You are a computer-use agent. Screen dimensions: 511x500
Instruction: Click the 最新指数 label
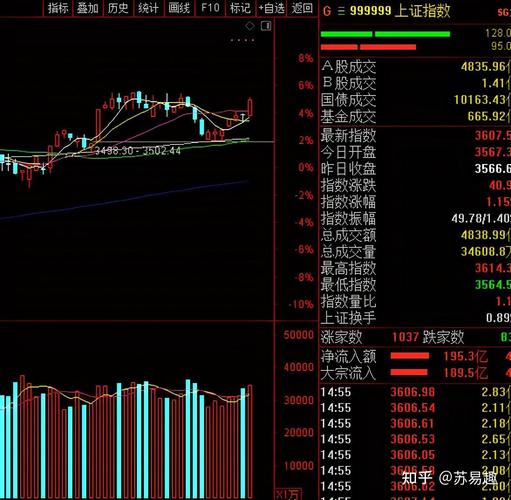point(348,136)
